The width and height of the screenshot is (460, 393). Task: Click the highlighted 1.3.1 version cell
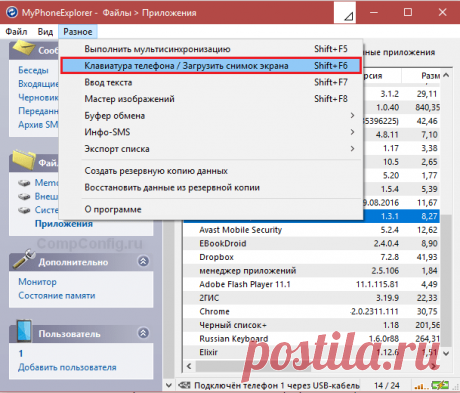390,216
